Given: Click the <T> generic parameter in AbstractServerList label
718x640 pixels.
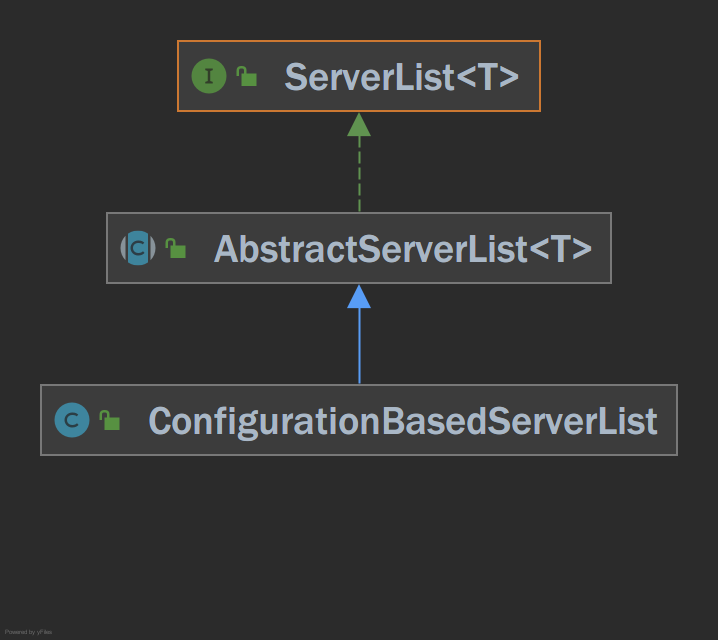Looking at the screenshot, I should coord(560,249).
